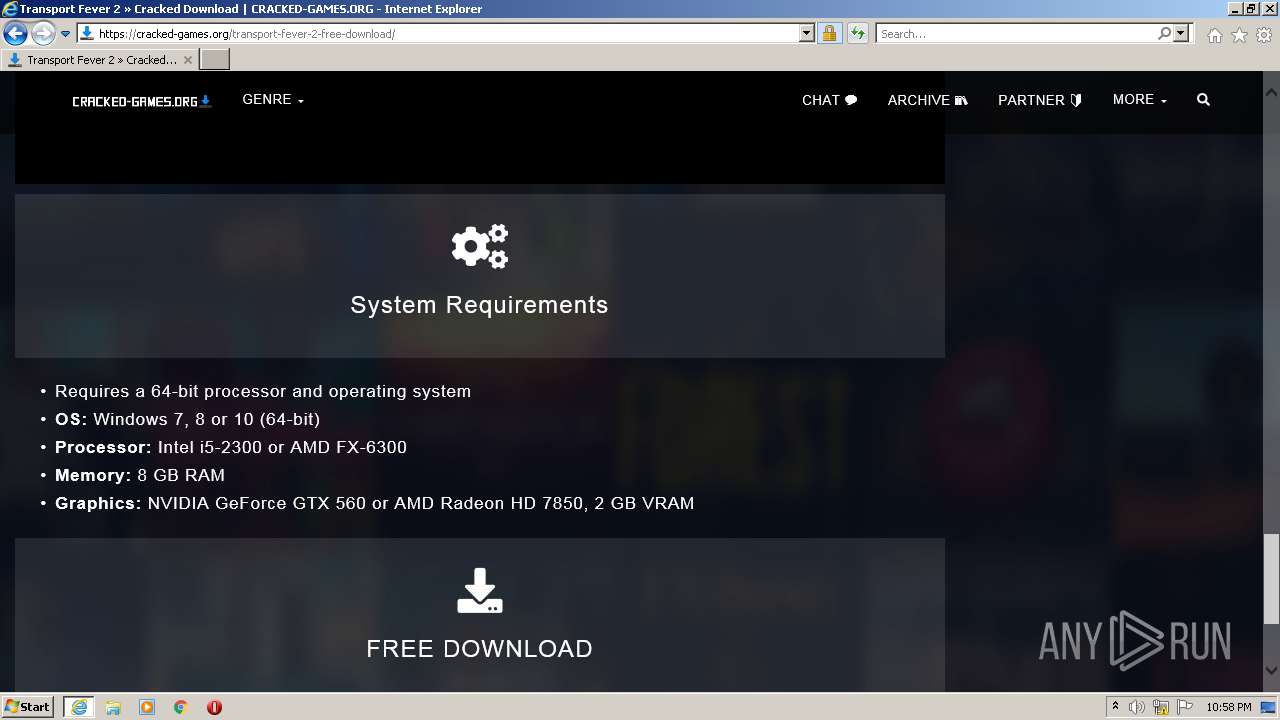Click the site search magnifier icon
1280x720 pixels.
[x=1203, y=100]
